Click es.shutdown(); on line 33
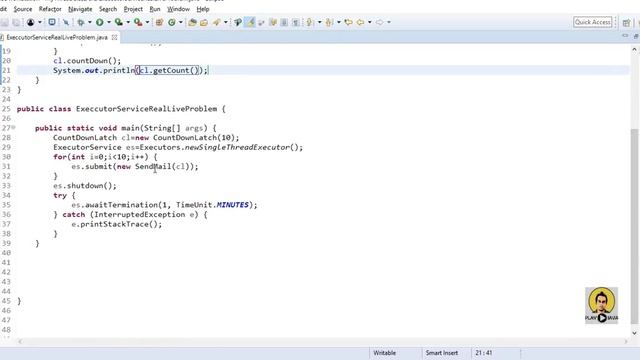Image resolution: width=640 pixels, height=360 pixels. pyautogui.click(x=84, y=186)
